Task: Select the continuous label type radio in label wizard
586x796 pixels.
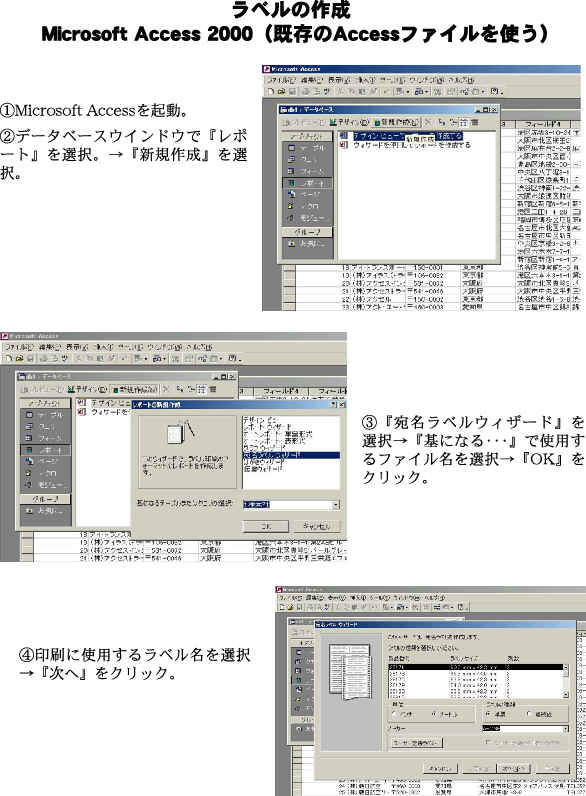Action: coord(532,714)
